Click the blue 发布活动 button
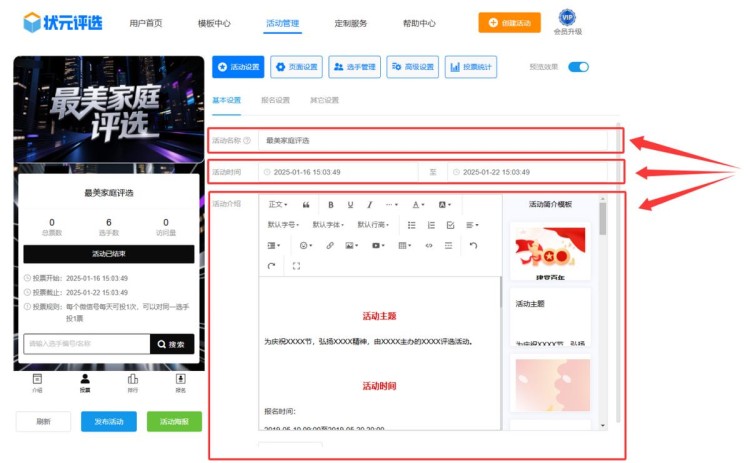This screenshot has height=463, width=750. (109, 422)
